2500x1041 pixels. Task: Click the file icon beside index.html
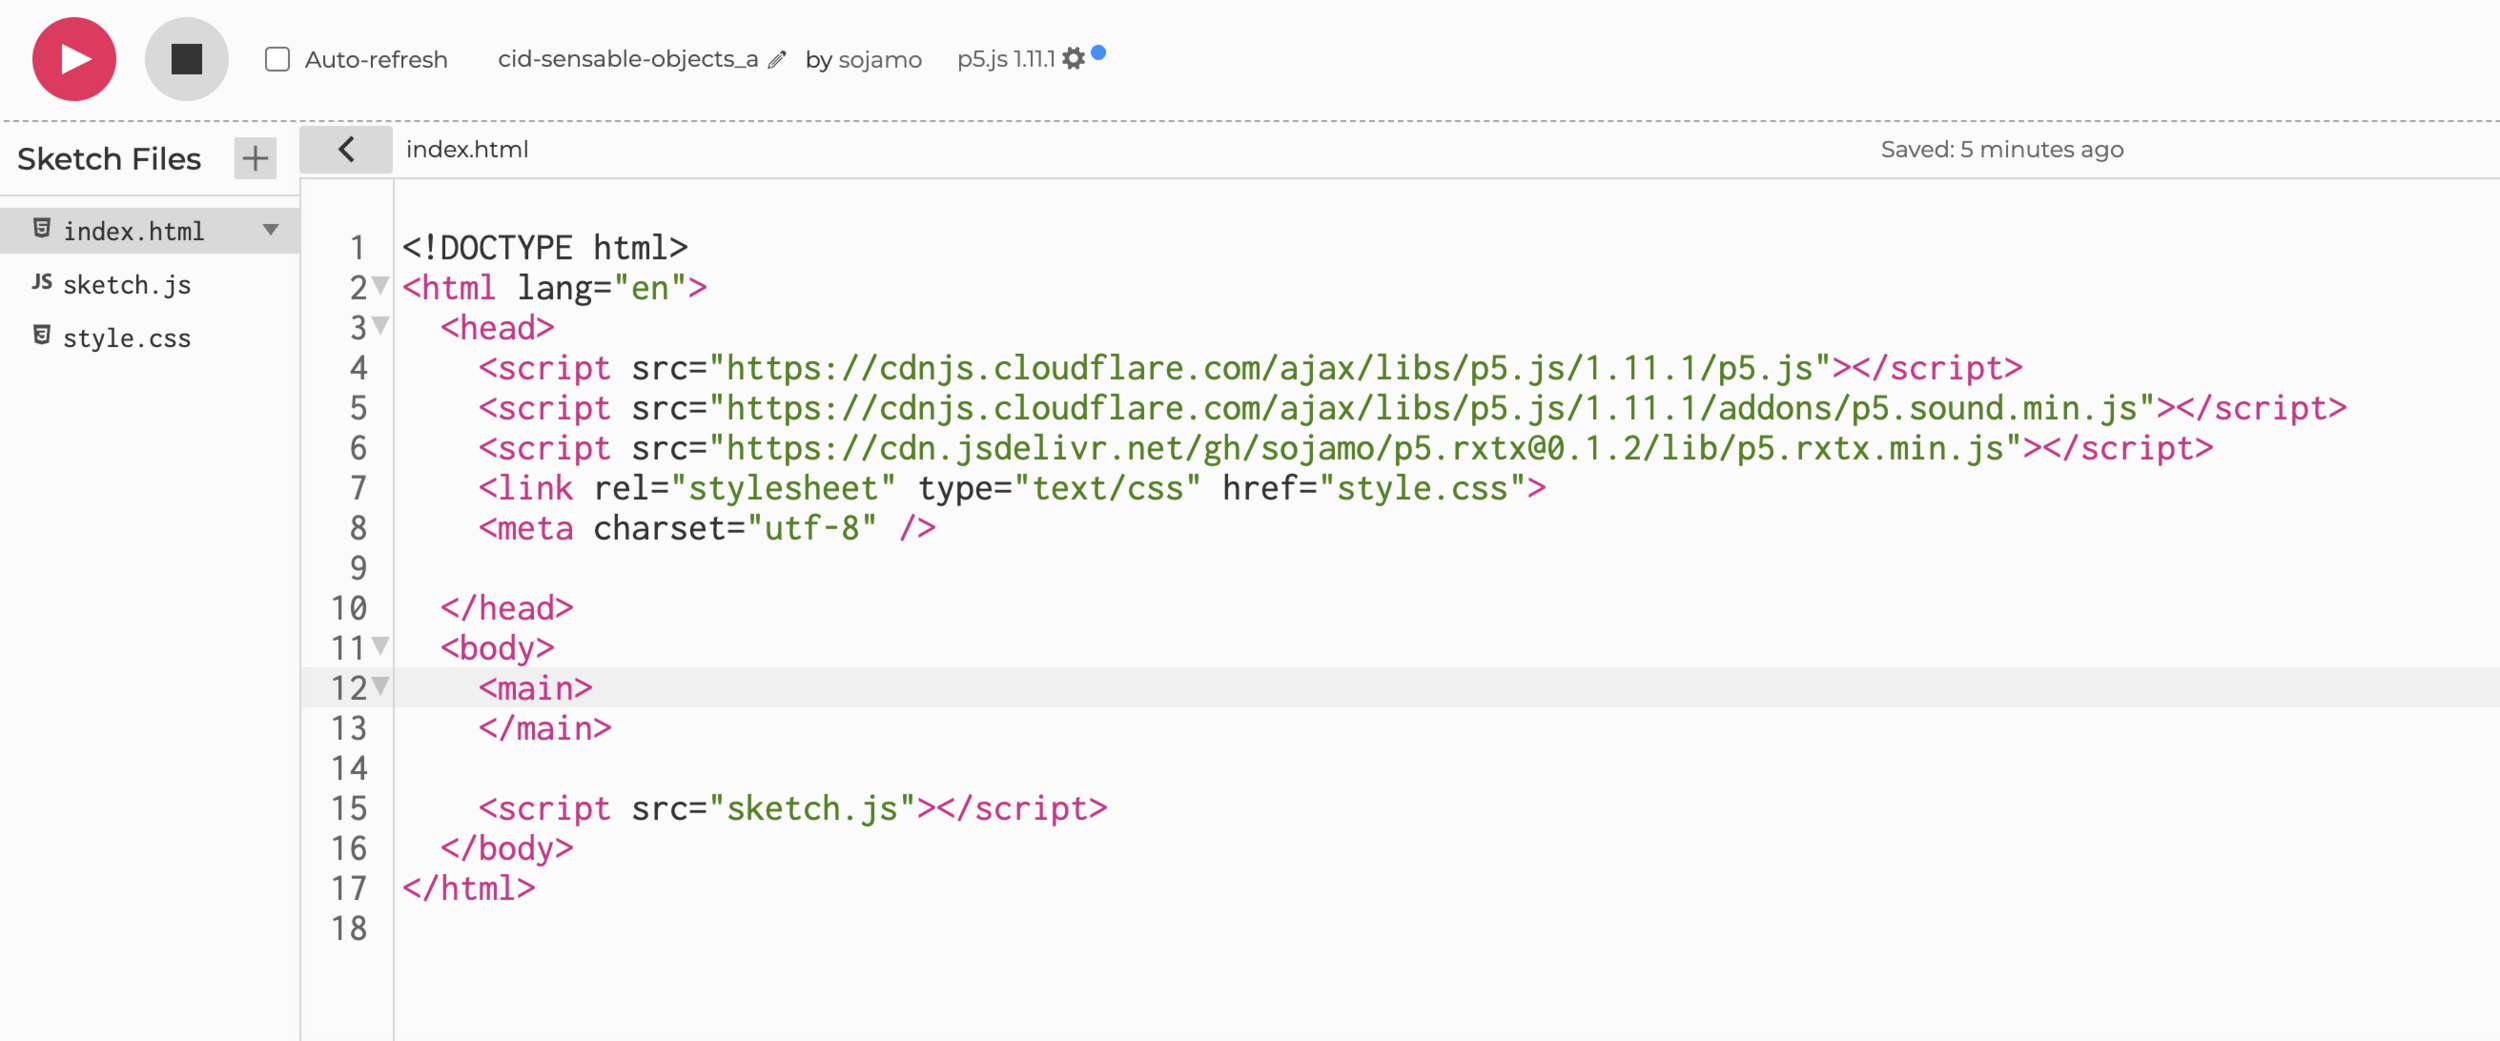click(x=42, y=229)
